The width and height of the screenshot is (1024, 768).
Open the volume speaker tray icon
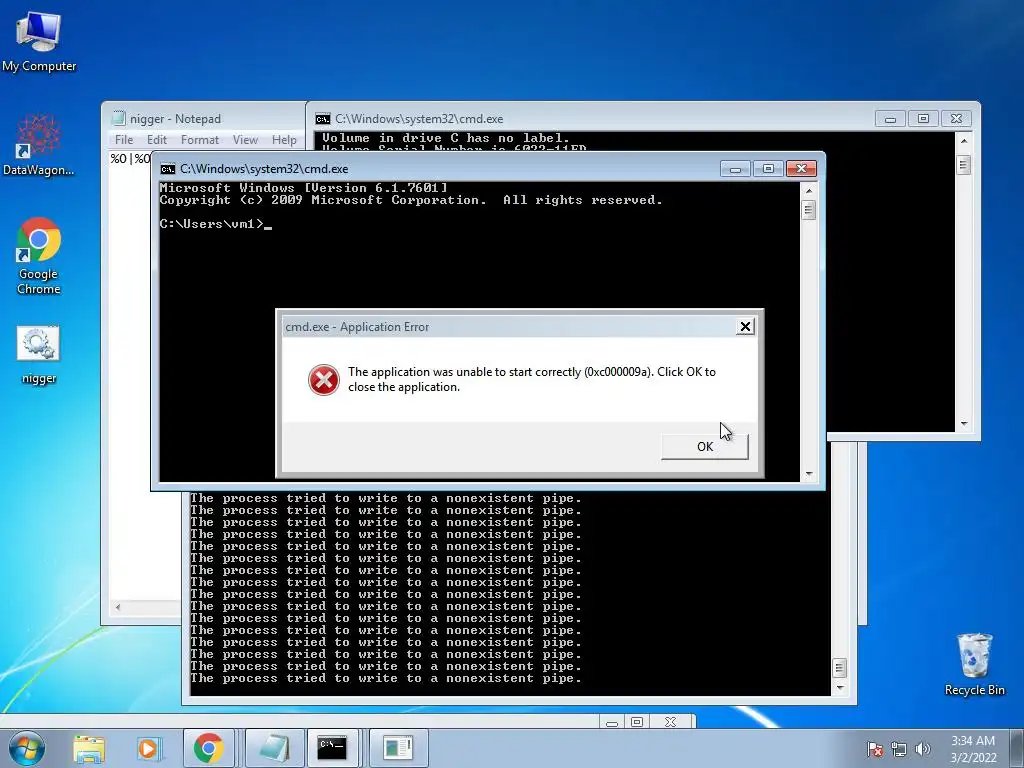pos(922,749)
